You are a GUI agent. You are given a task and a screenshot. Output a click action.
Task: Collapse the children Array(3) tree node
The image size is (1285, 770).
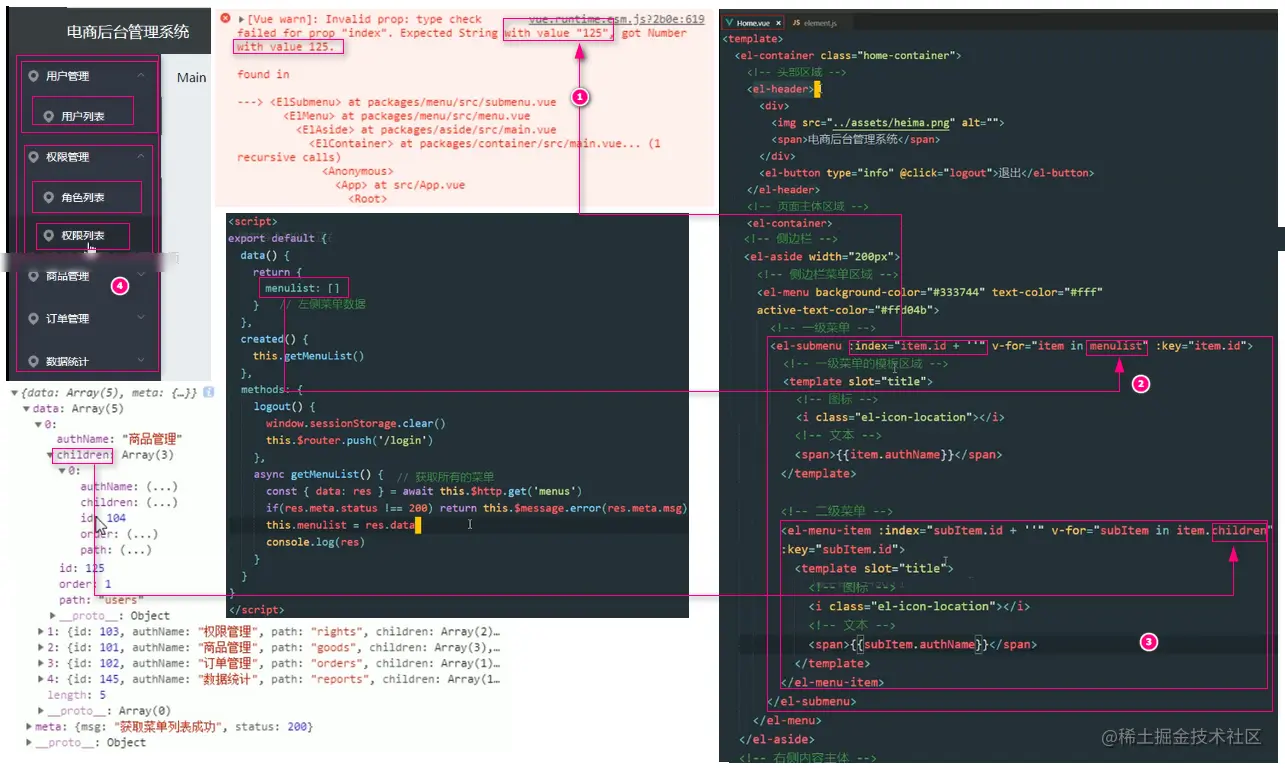tap(50, 455)
